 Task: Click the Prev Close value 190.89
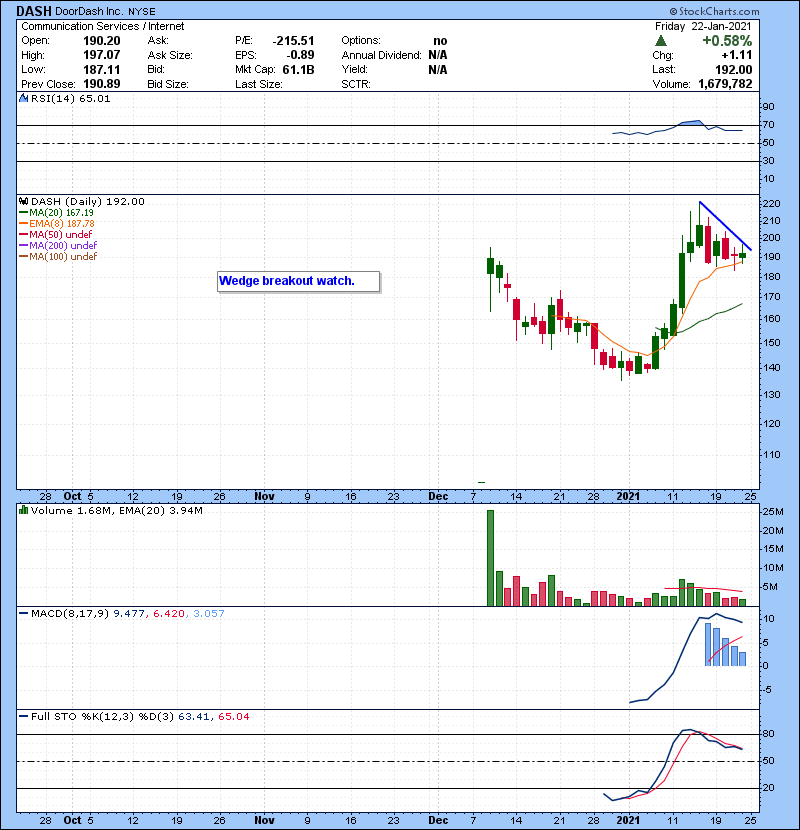[102, 84]
